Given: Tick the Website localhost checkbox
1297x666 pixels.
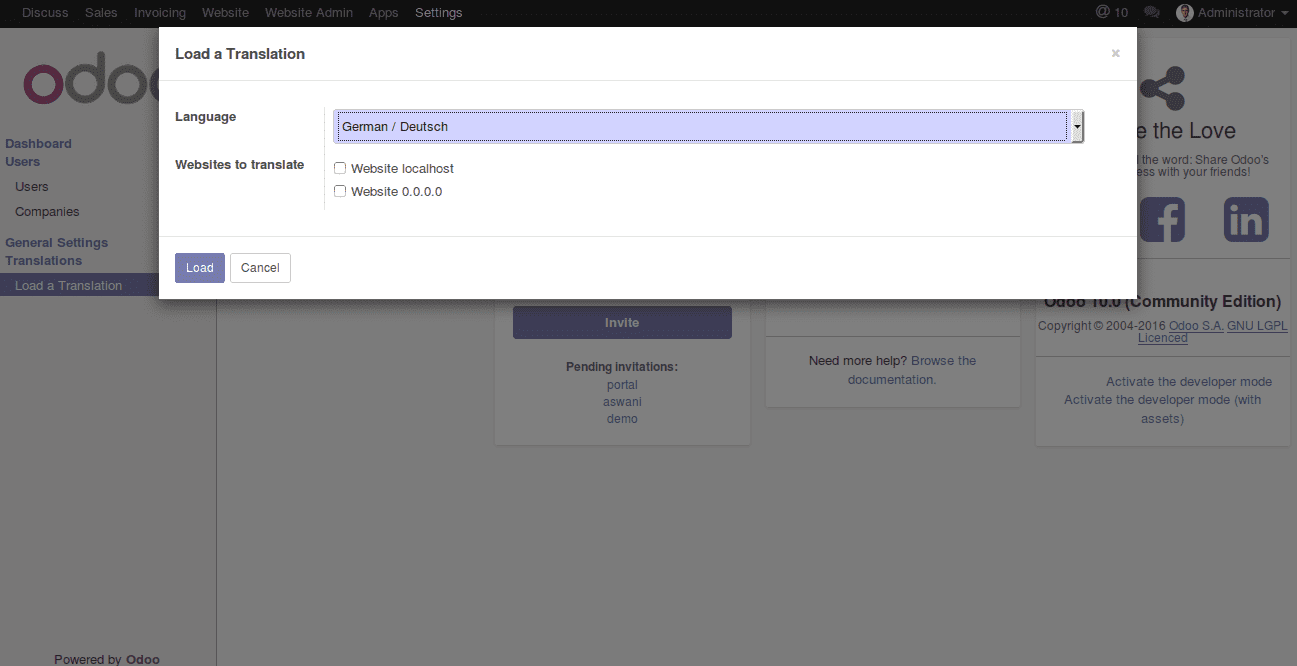Looking at the screenshot, I should pyautogui.click(x=340, y=168).
